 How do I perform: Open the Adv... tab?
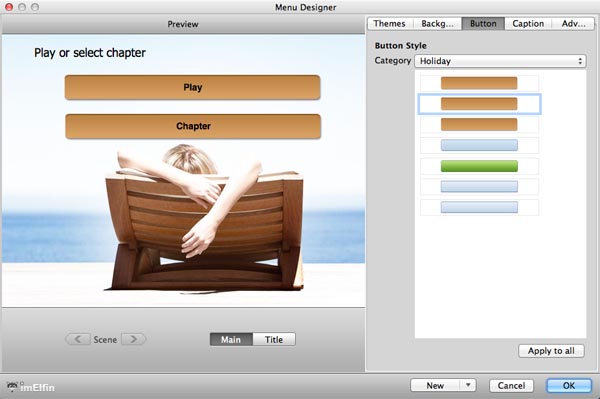[573, 24]
